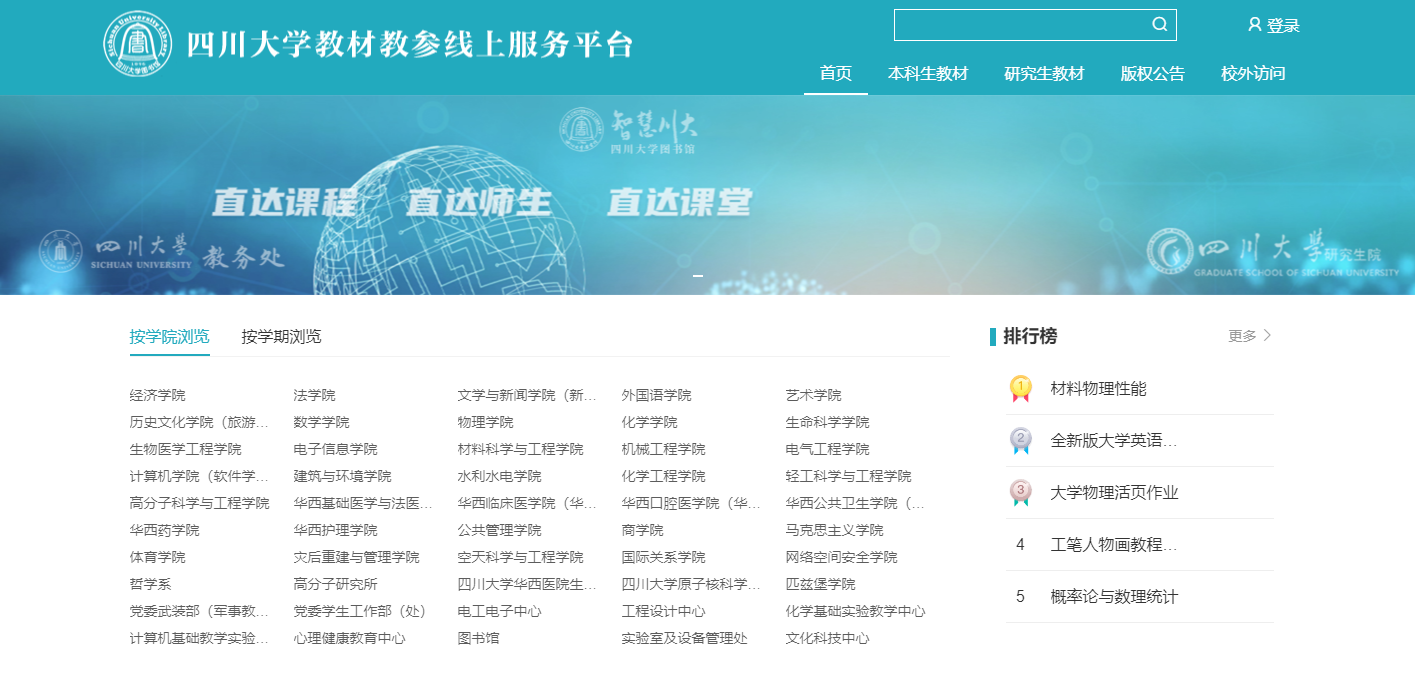
Task: Switch to the 按学期浏览 tab
Action: (x=282, y=336)
